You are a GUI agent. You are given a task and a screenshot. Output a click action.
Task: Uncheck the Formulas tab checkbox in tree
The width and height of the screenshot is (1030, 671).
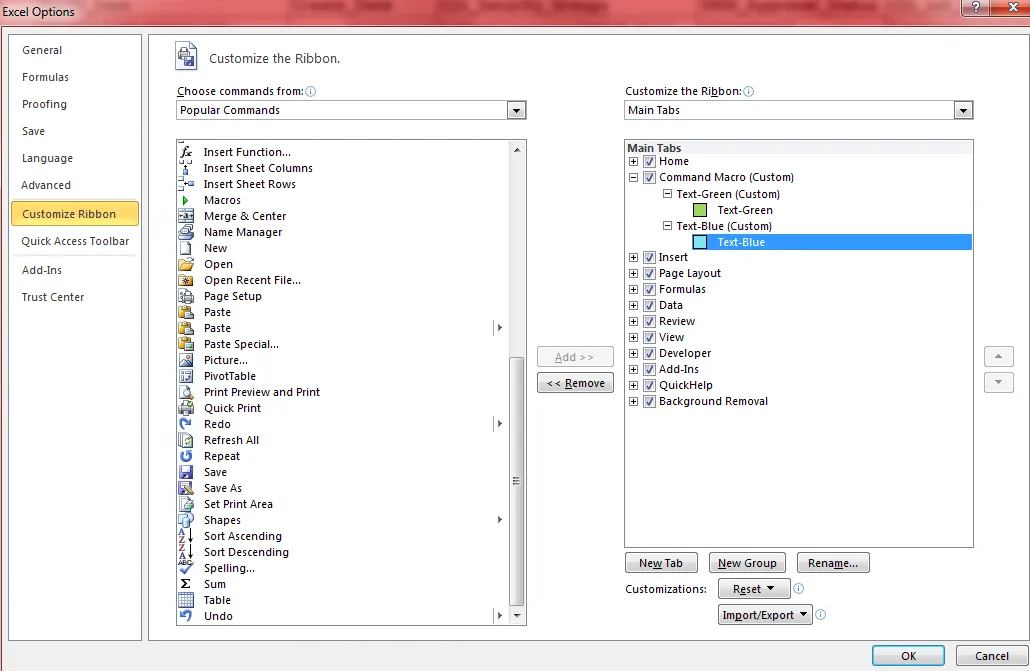coord(649,289)
